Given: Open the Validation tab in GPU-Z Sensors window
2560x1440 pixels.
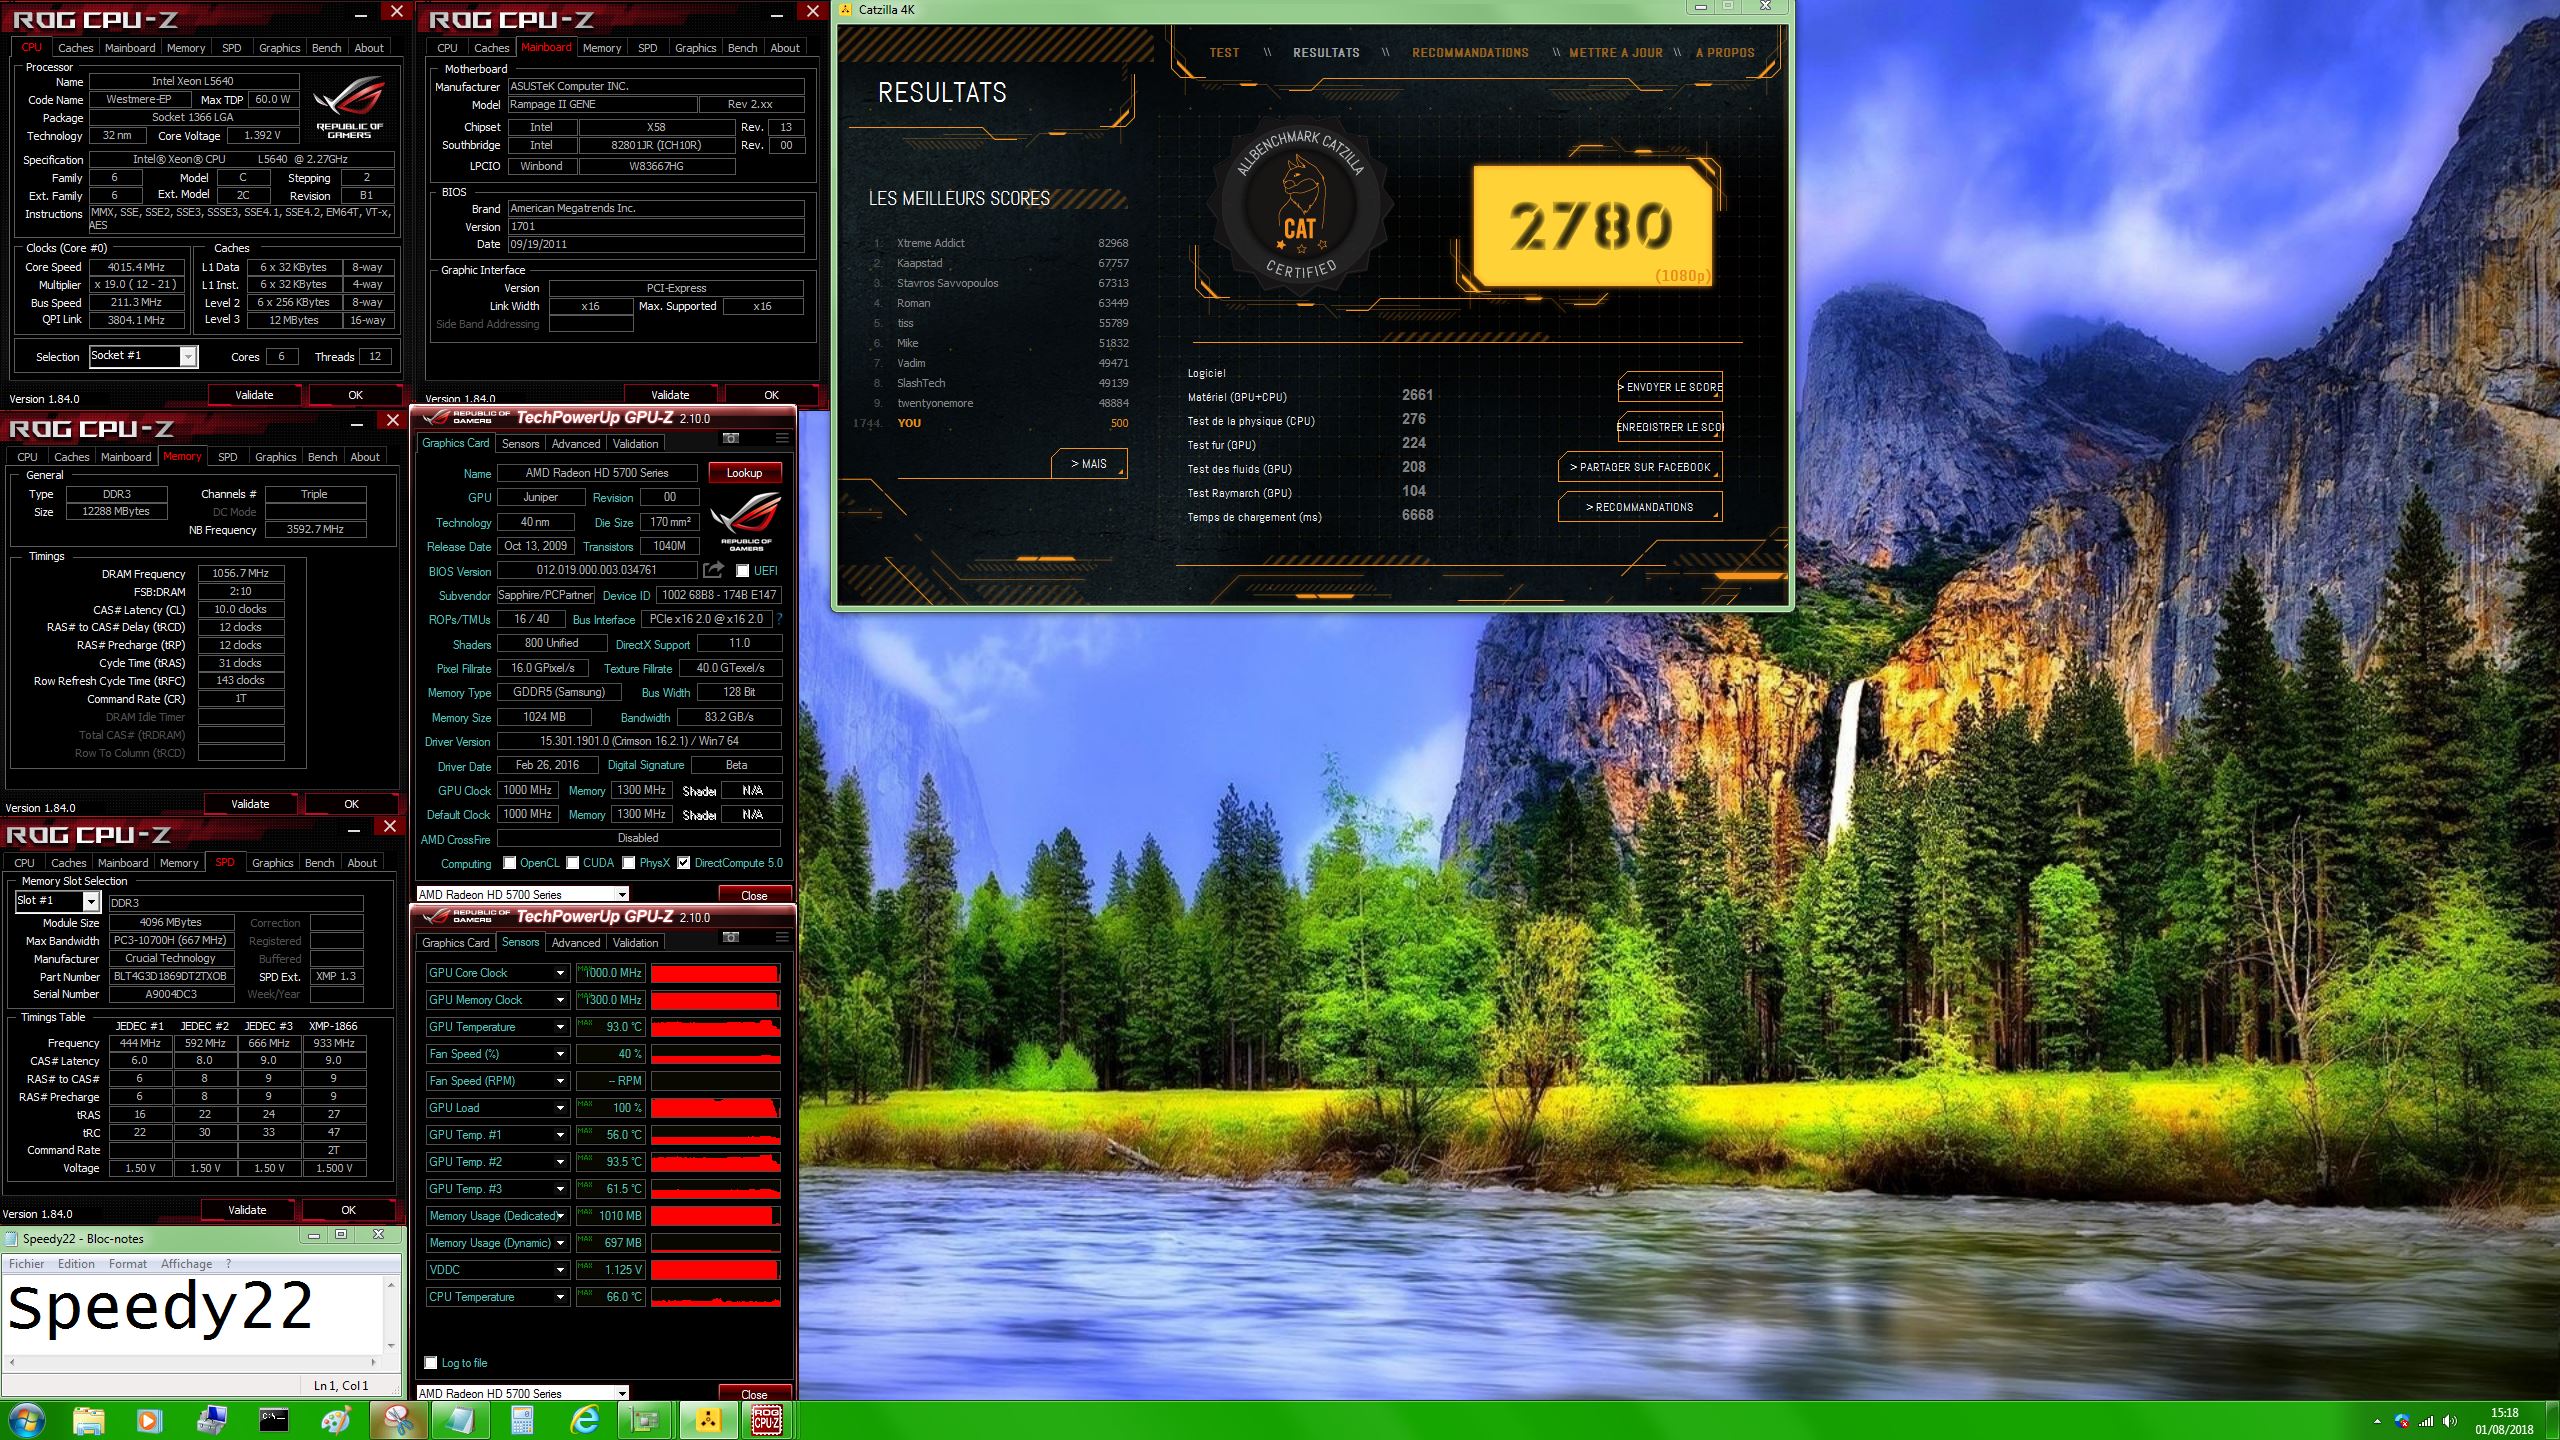Looking at the screenshot, I should point(635,943).
